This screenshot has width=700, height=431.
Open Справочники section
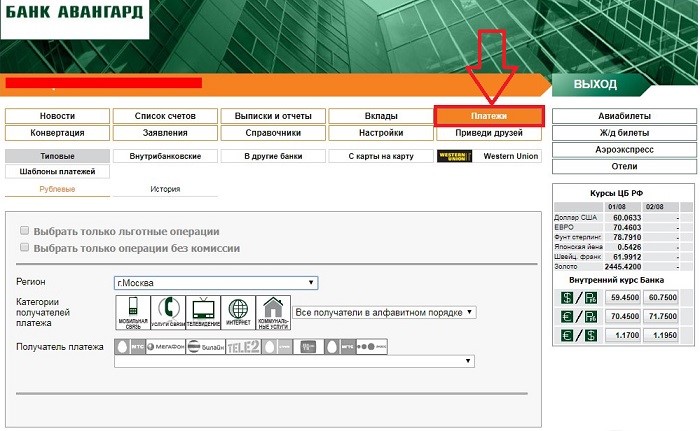[273, 133]
